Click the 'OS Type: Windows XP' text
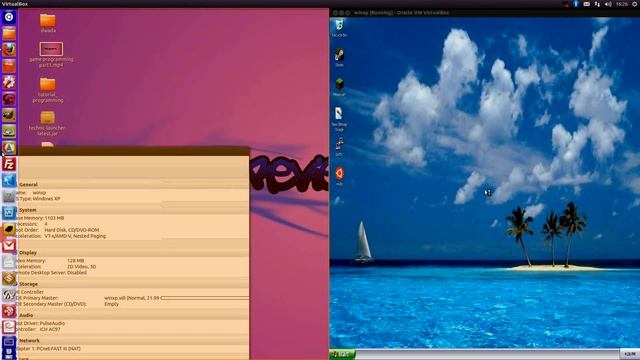640x360 pixels. [38, 199]
